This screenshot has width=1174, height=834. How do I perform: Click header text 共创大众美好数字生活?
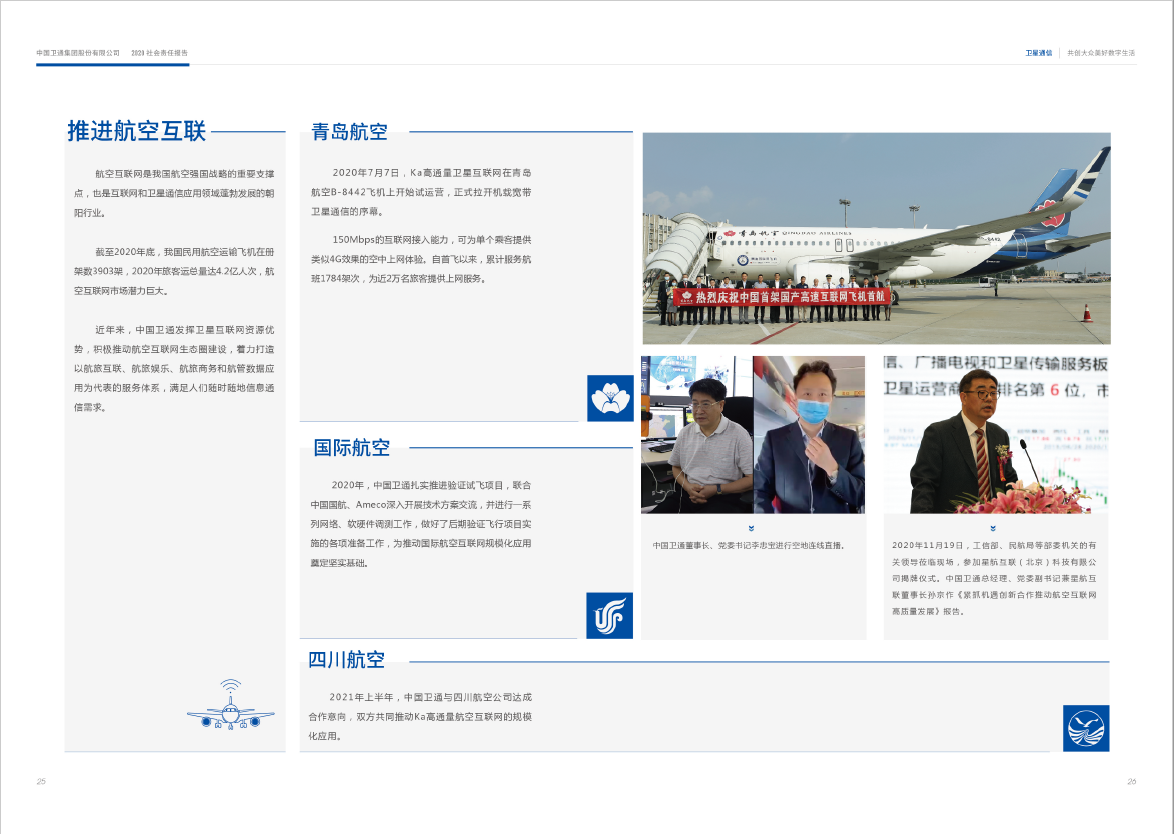point(1101,53)
